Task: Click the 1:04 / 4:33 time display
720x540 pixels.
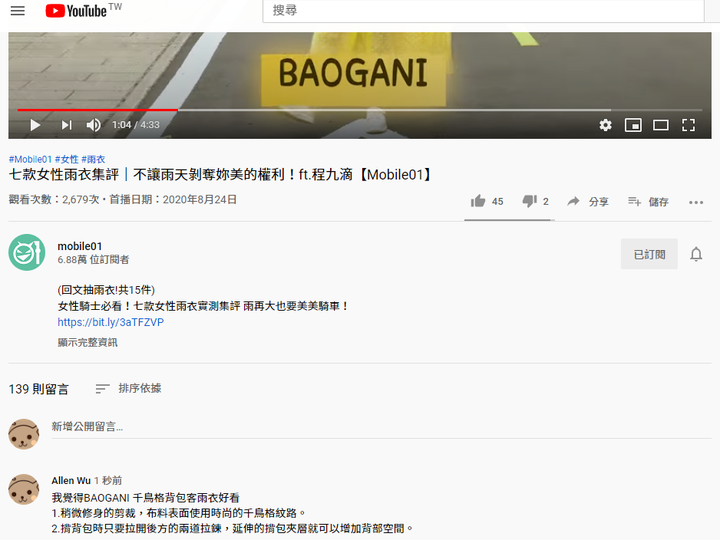Action: click(x=136, y=125)
